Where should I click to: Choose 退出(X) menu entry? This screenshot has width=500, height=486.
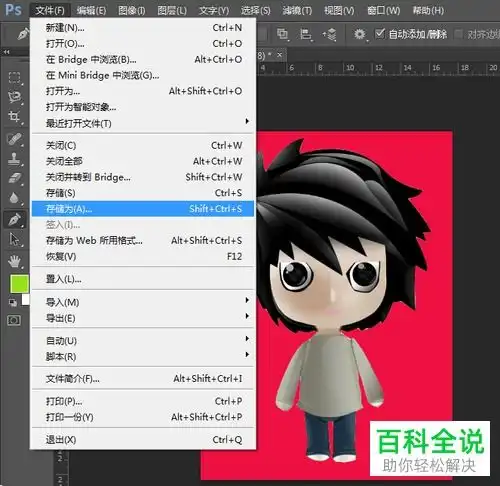tap(143, 440)
